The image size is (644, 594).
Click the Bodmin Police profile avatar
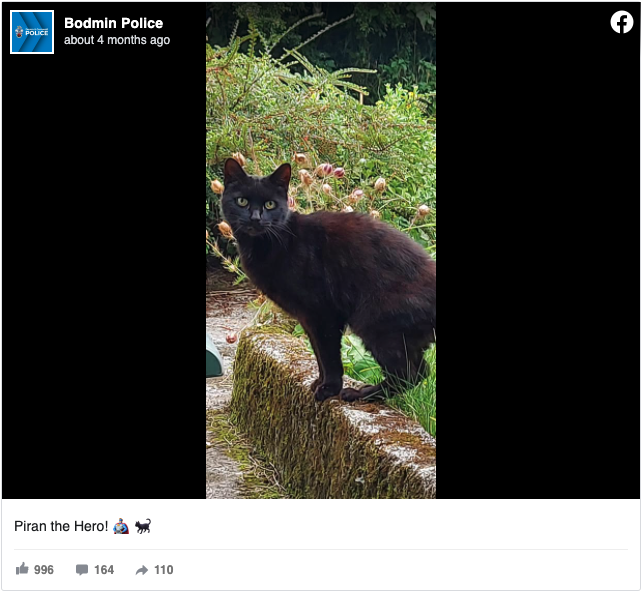(32, 32)
